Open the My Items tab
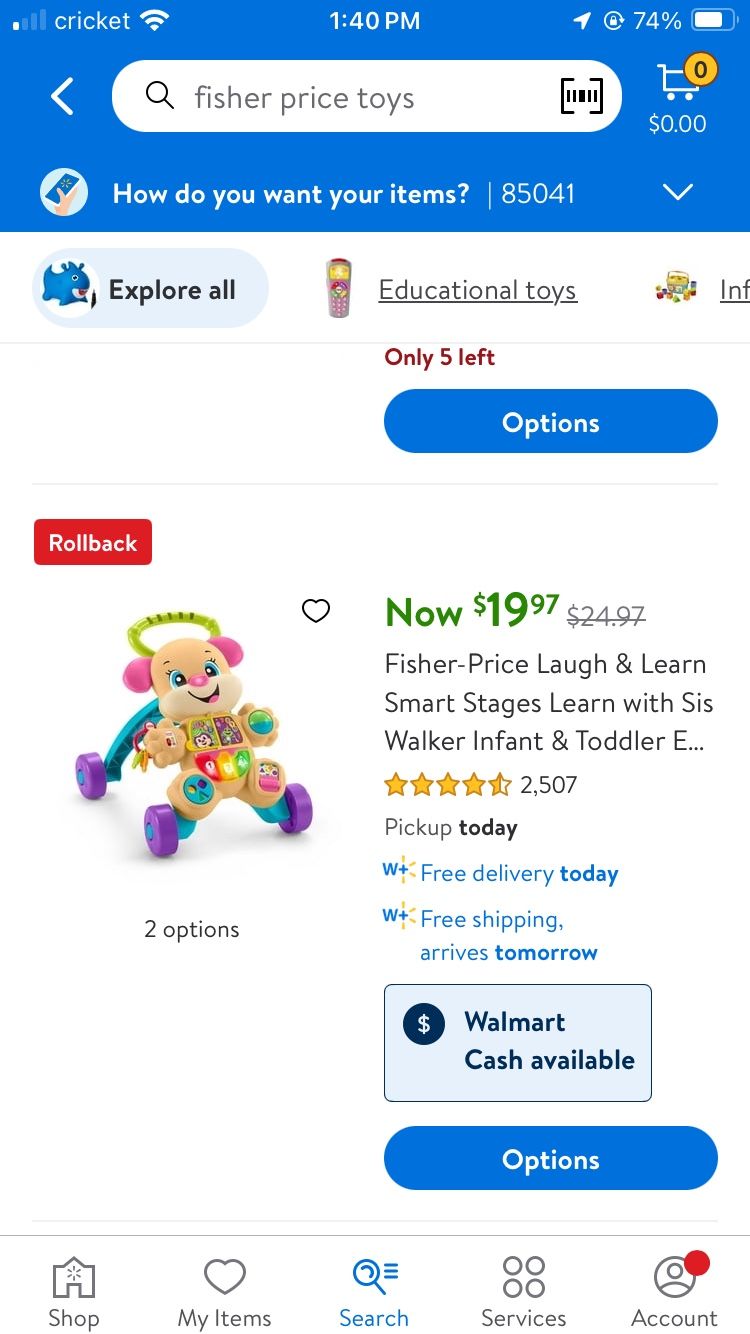Screen dimensions: 750x1334 click(224, 1292)
